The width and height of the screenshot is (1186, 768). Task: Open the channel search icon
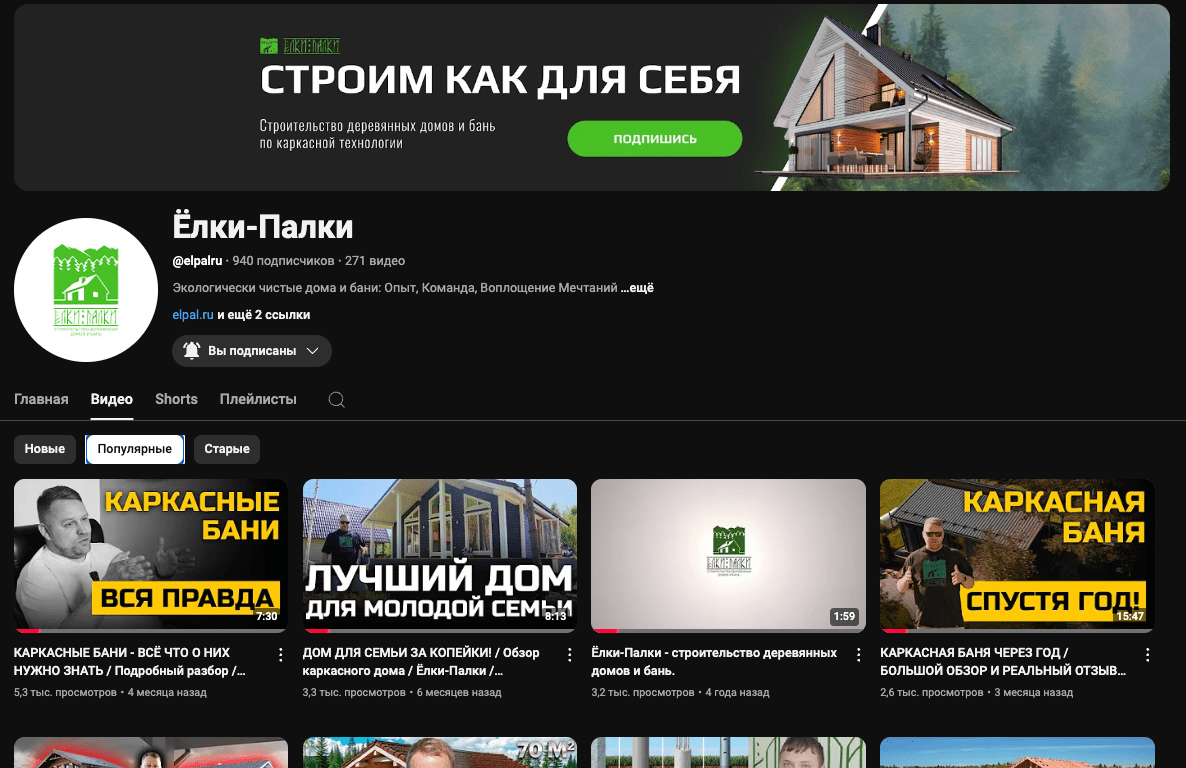[x=336, y=399]
